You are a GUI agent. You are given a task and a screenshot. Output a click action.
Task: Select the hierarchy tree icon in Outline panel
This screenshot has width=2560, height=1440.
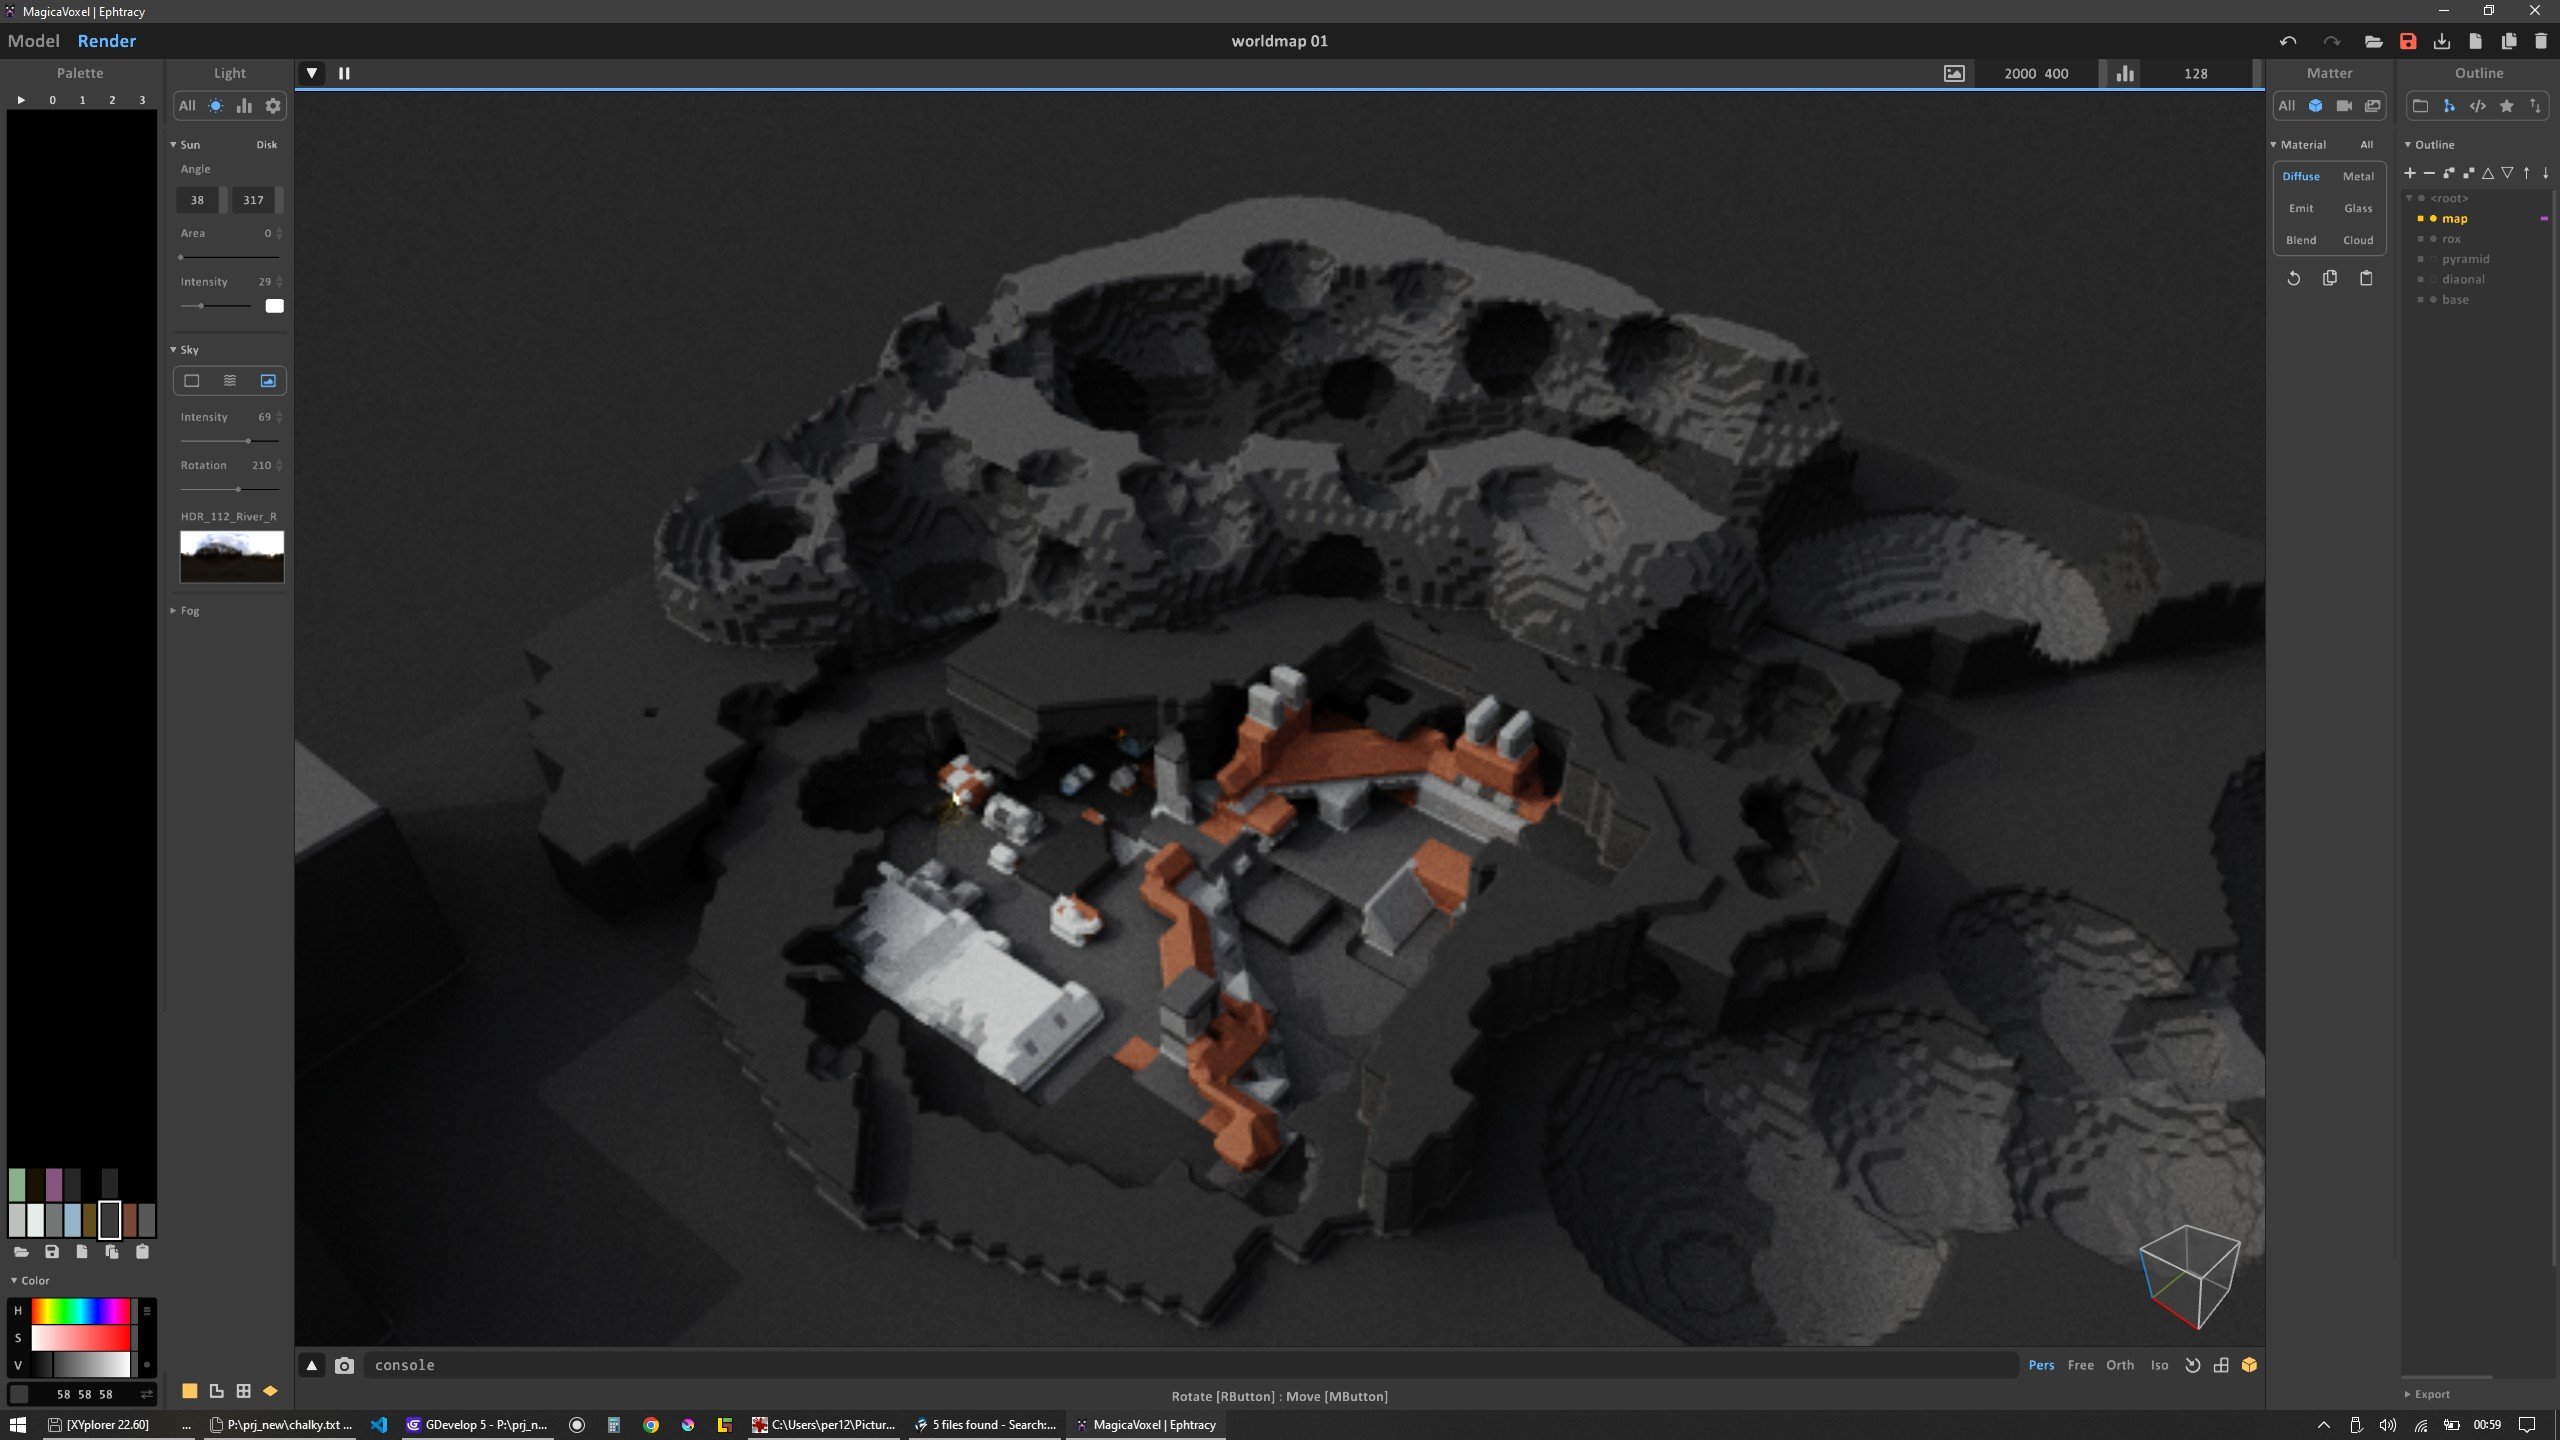2449,106
